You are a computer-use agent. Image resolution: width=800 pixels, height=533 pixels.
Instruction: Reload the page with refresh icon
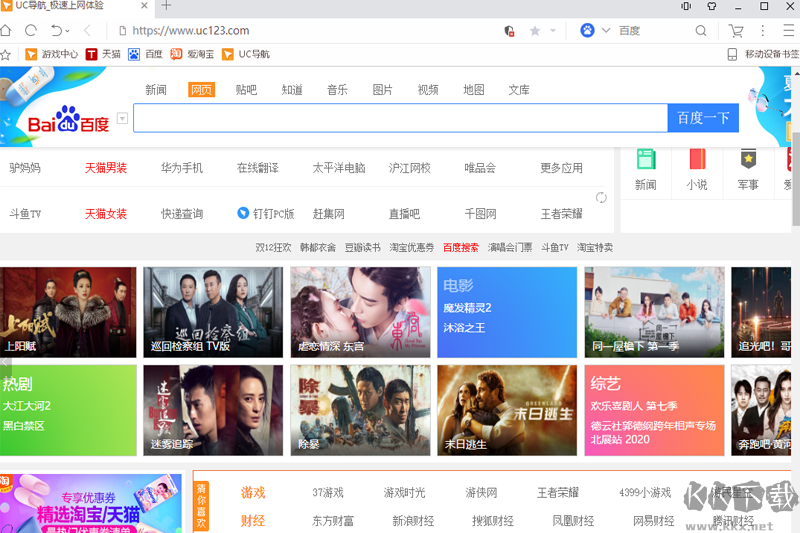point(31,31)
